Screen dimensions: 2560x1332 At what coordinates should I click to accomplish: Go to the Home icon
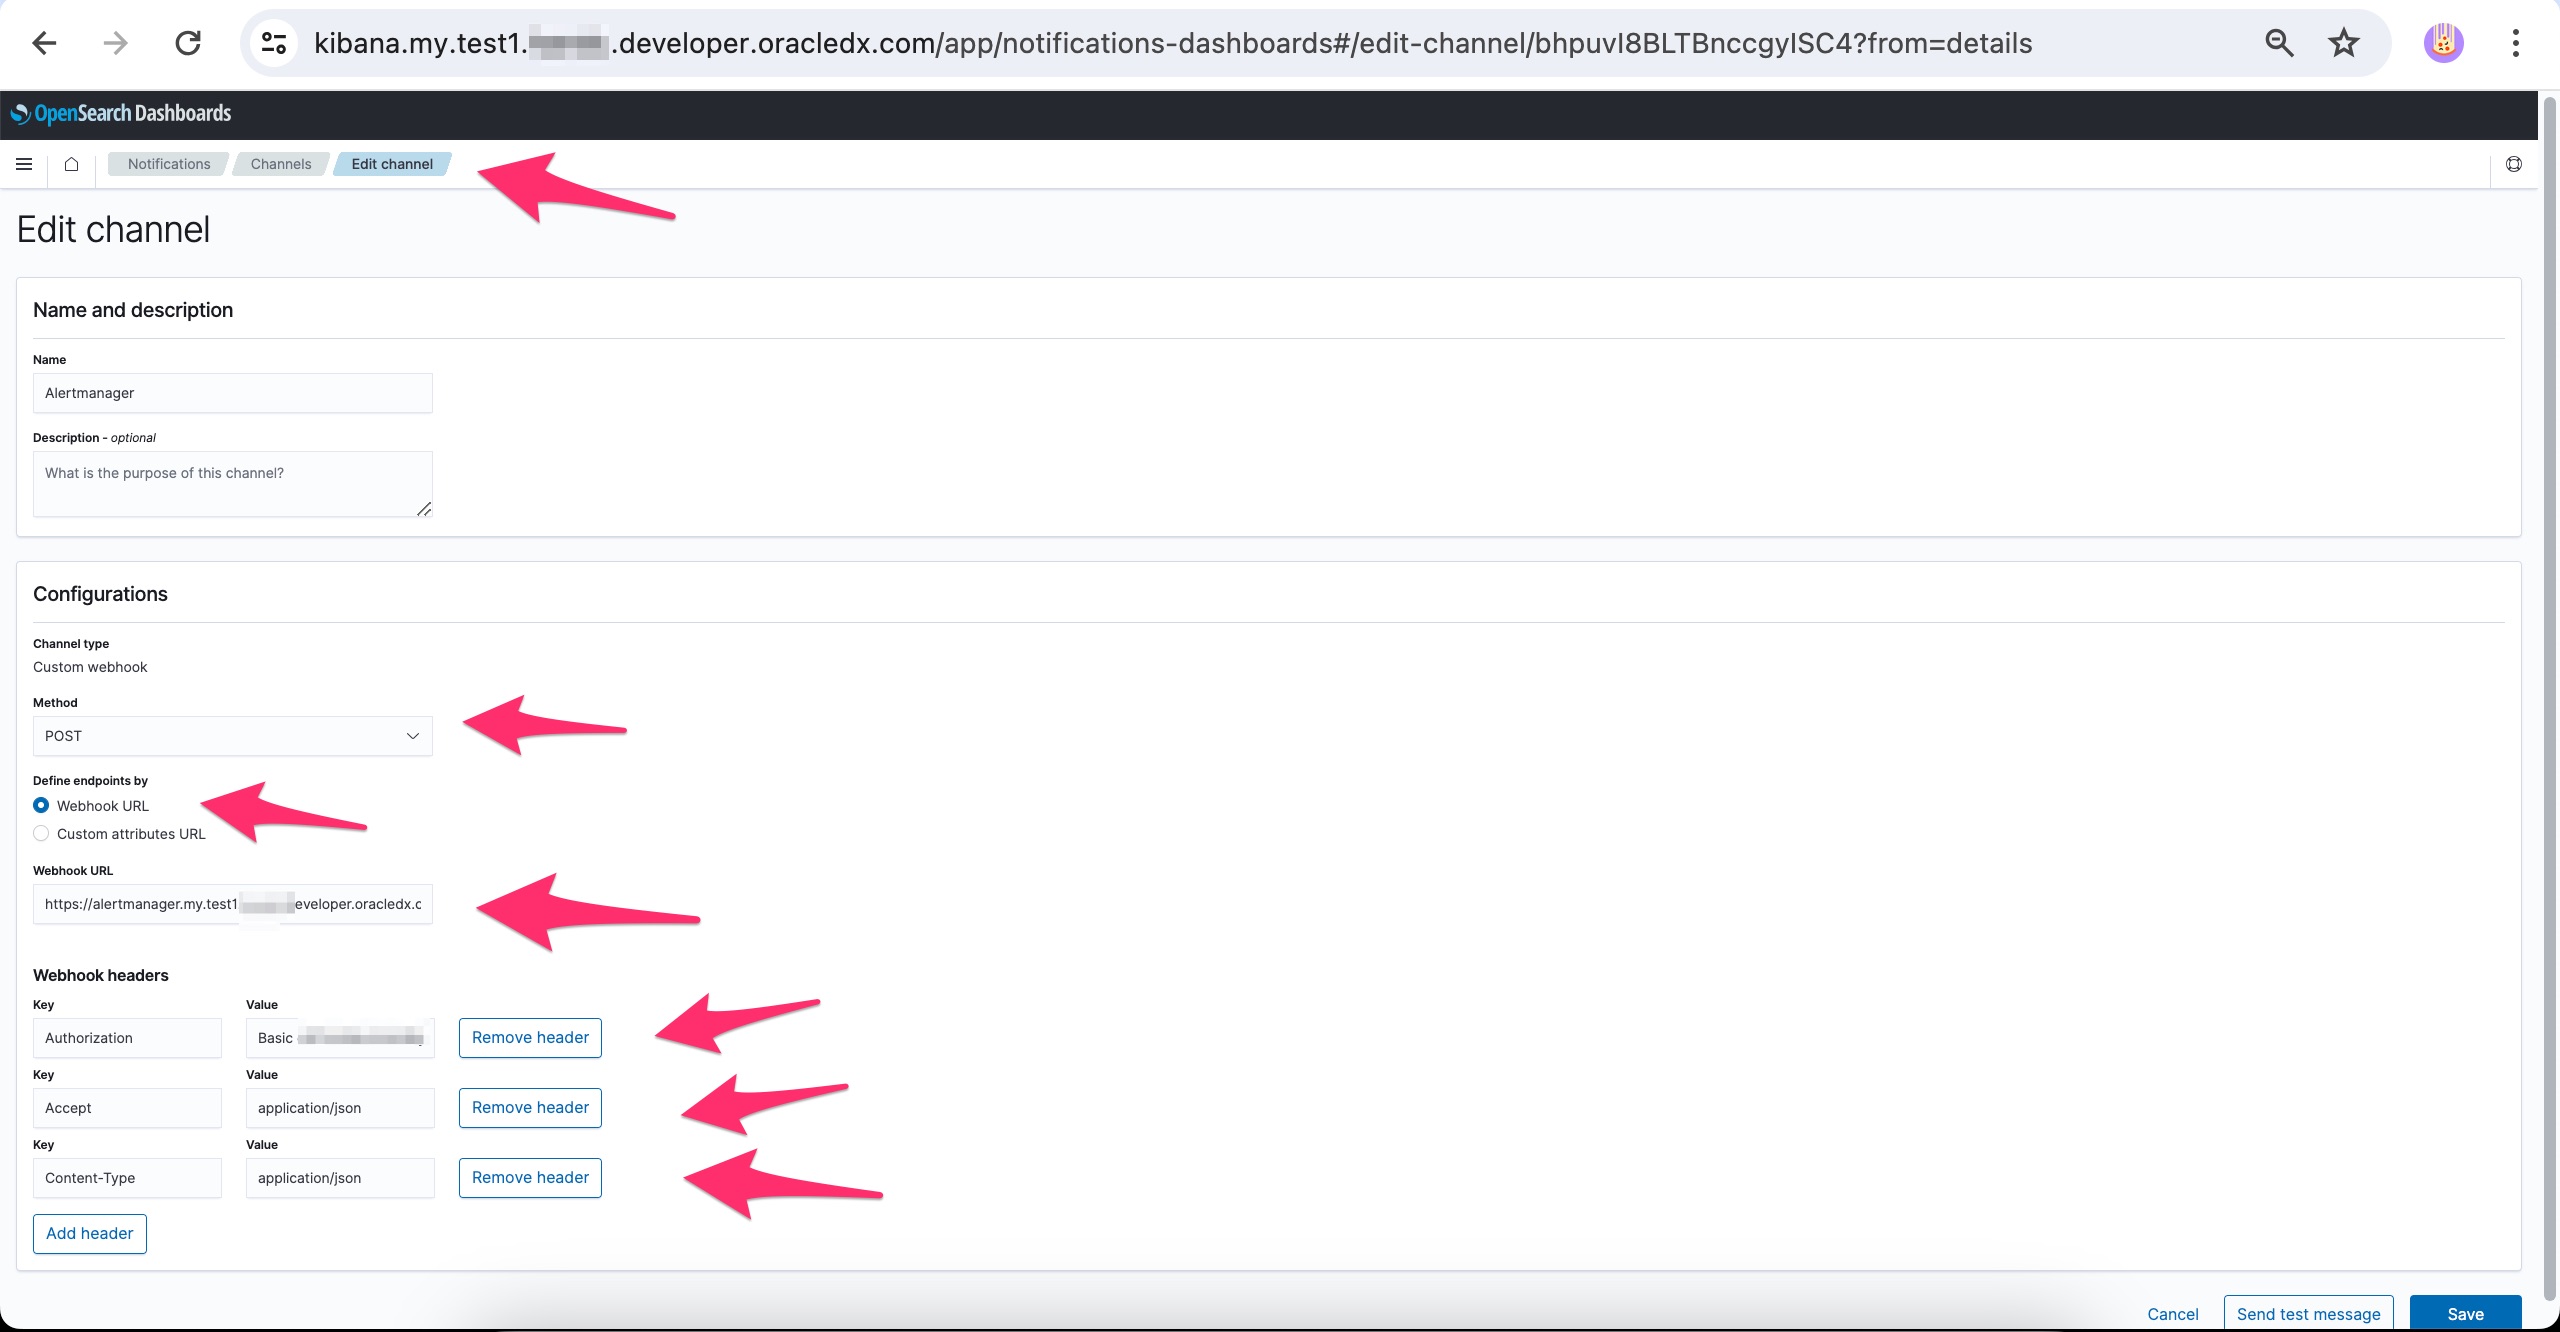[x=71, y=164]
